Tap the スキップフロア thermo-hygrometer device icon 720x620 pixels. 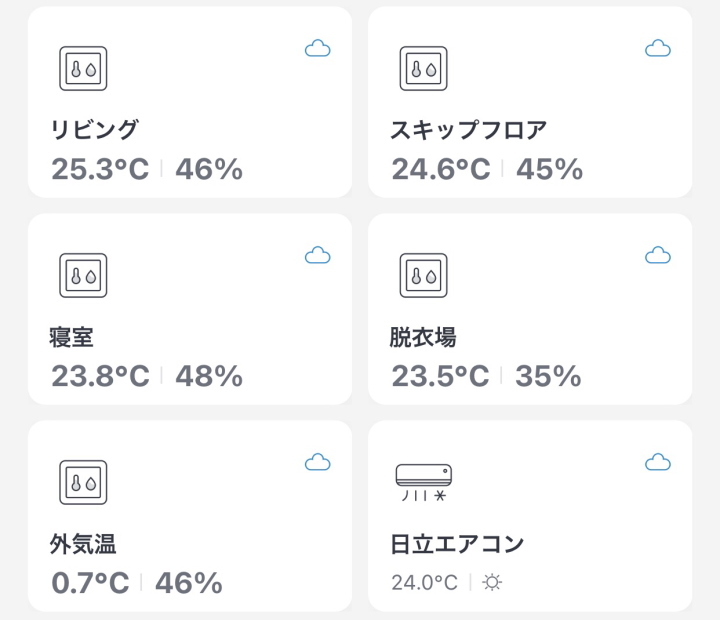[423, 68]
